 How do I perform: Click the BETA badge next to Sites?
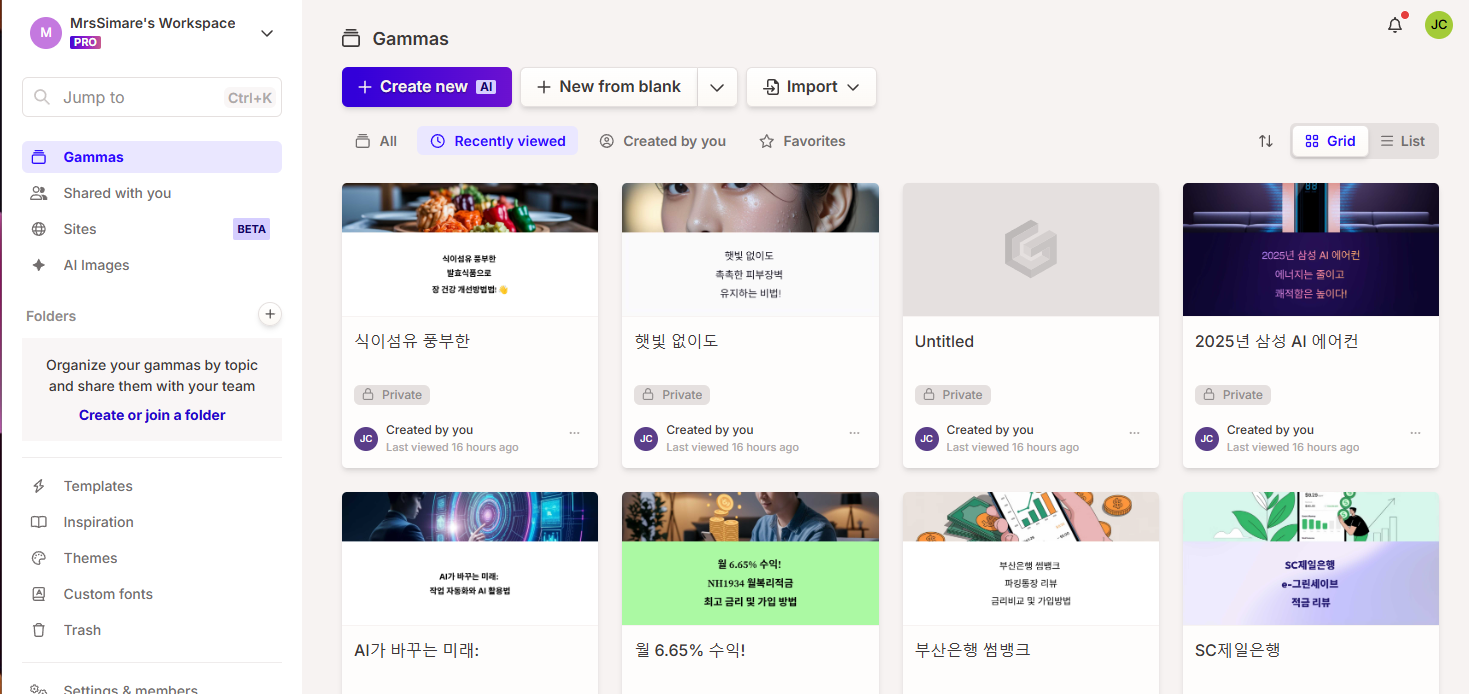[251, 229]
